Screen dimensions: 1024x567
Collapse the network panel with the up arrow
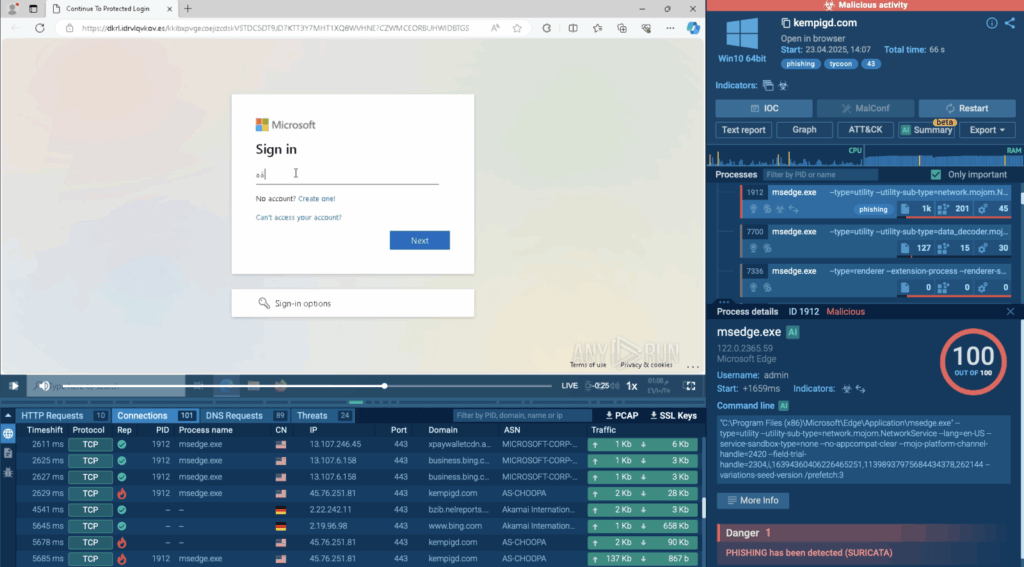pyautogui.click(x=8, y=415)
